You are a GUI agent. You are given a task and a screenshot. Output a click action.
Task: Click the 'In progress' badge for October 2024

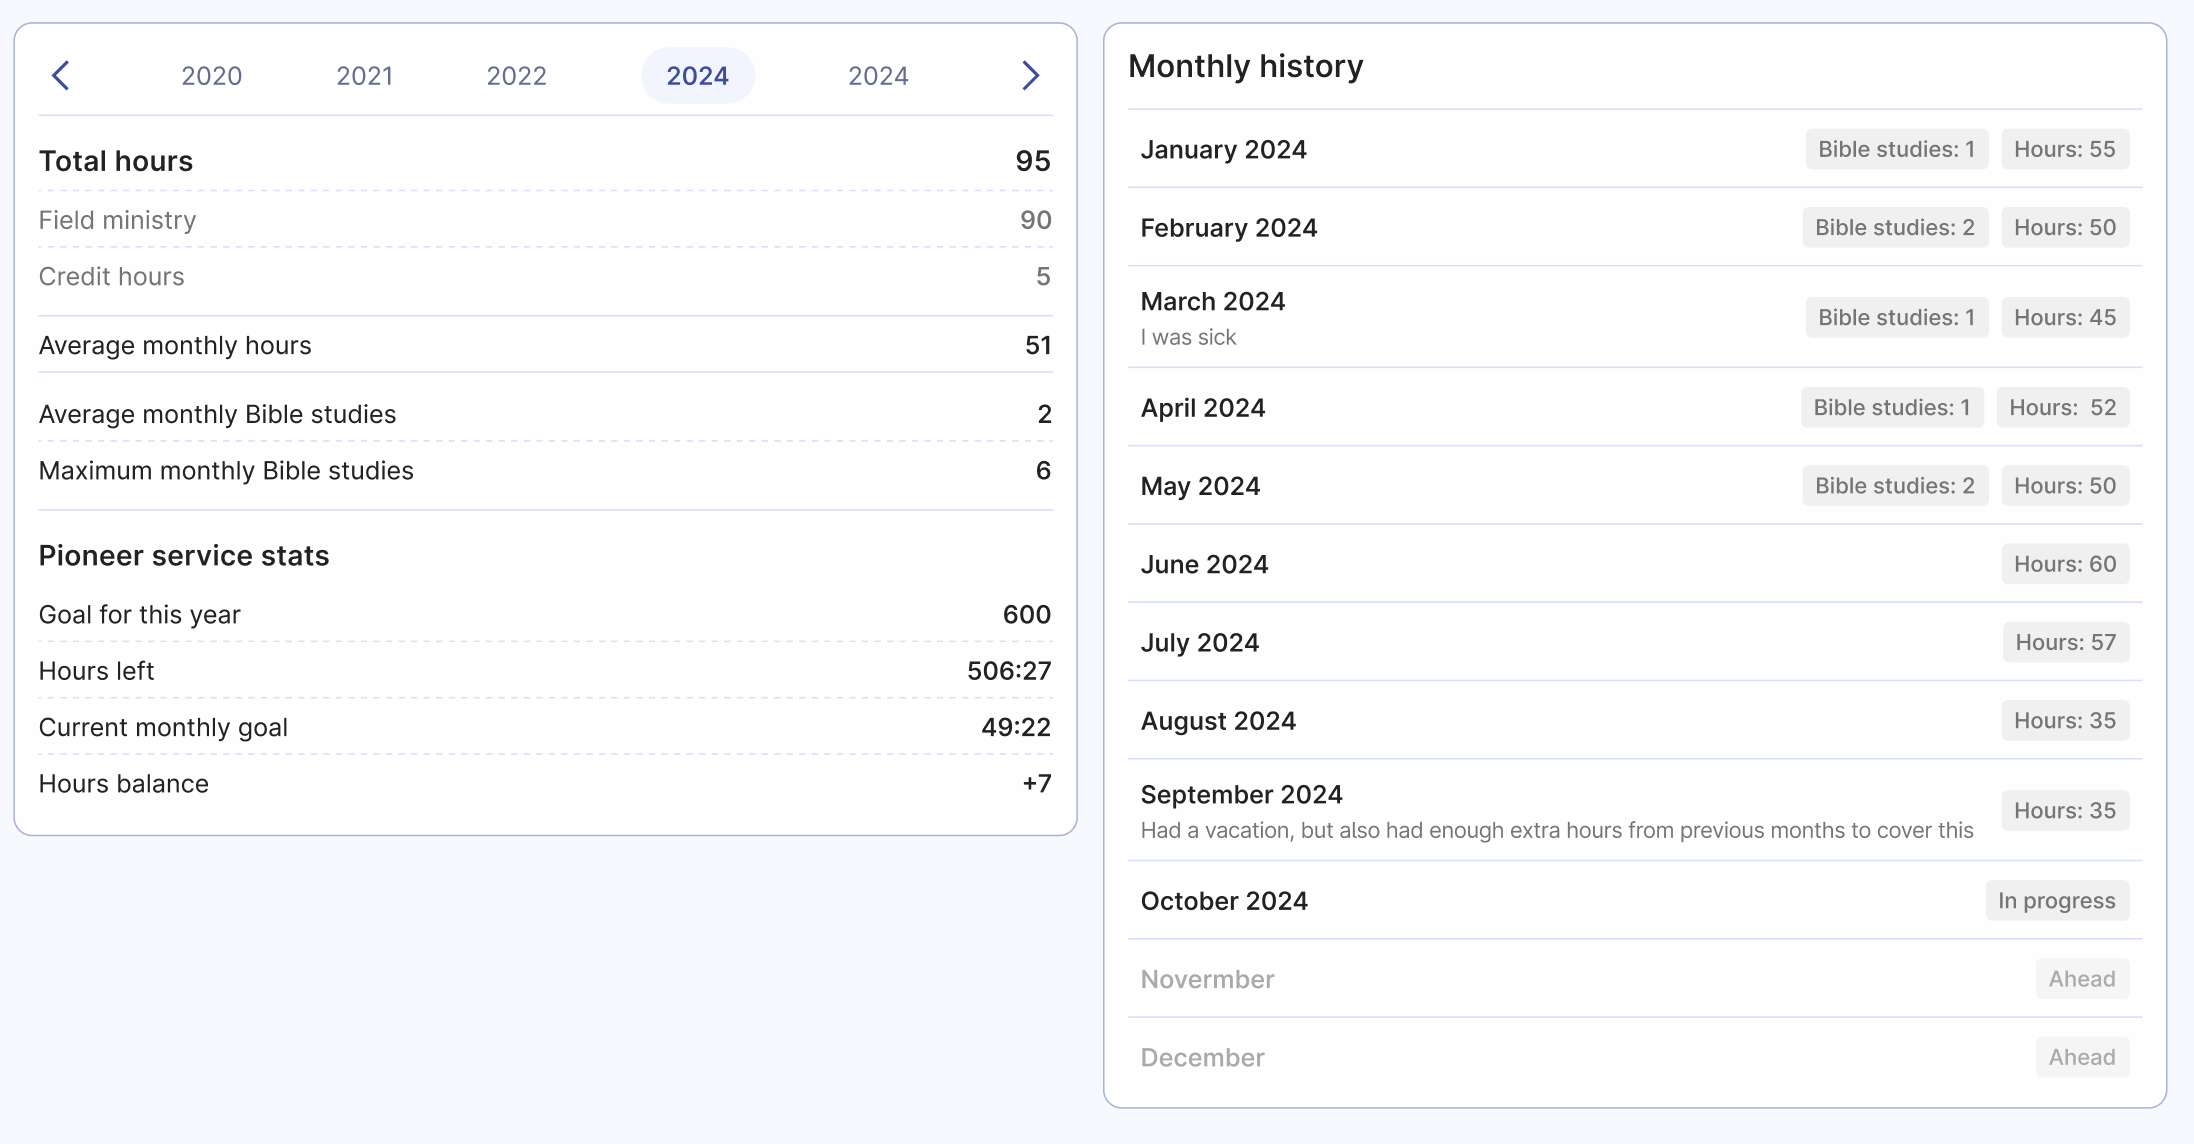pyautogui.click(x=2057, y=900)
